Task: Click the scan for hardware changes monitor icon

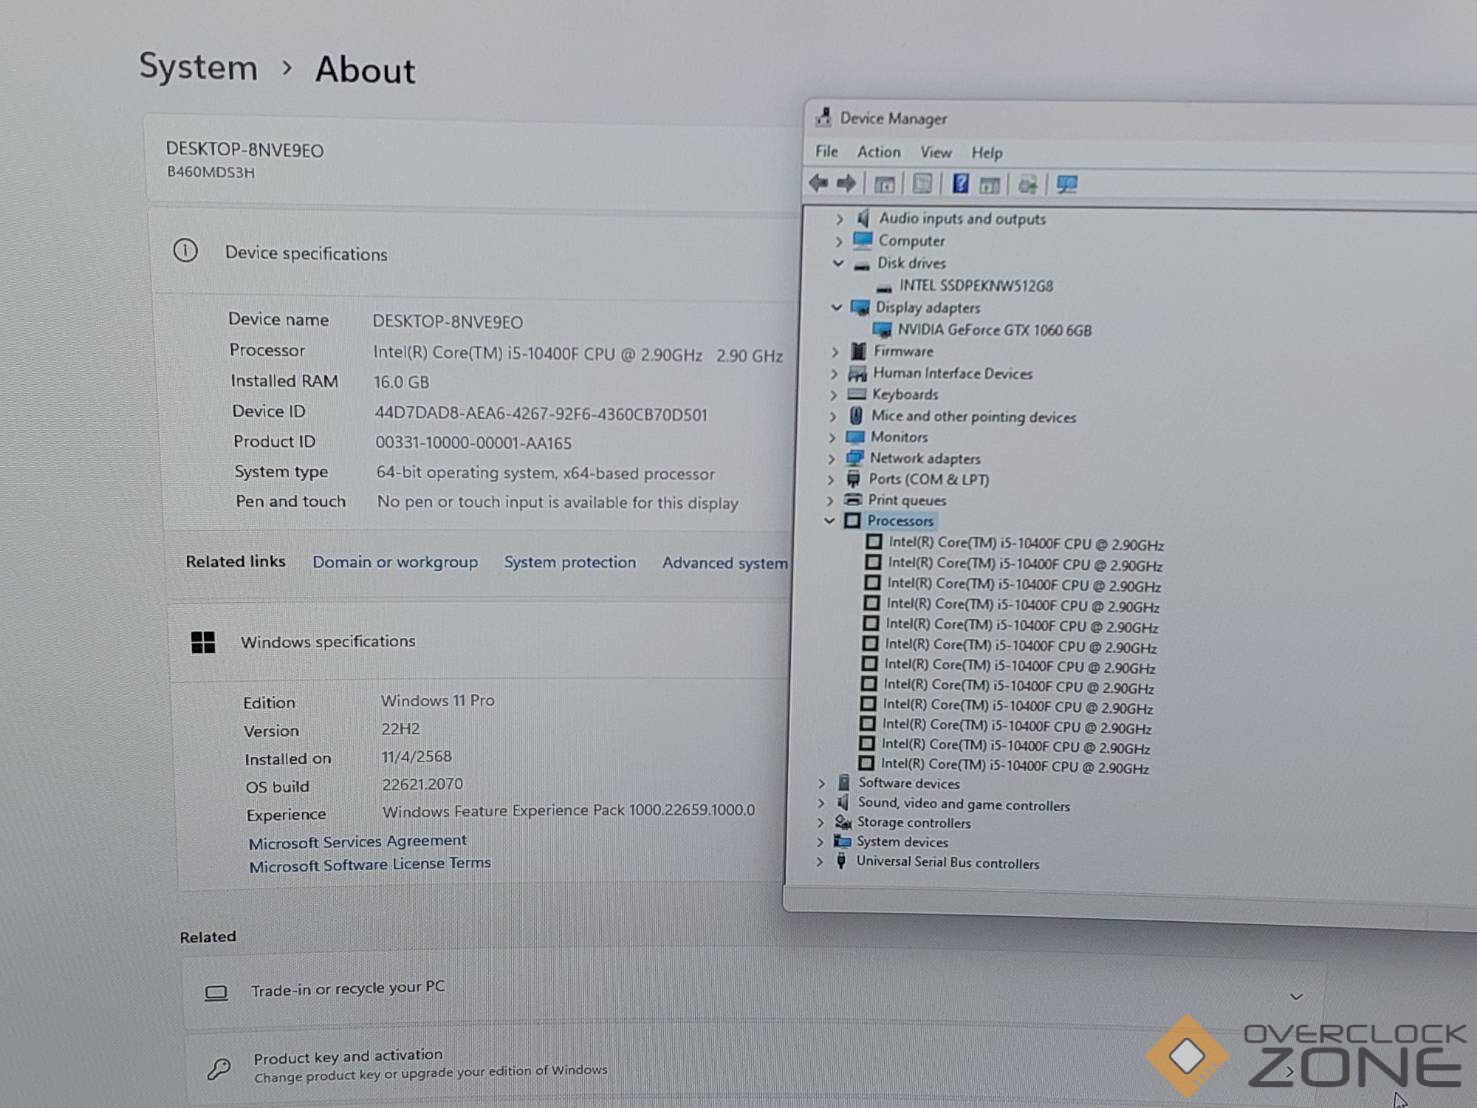Action: coord(1067,185)
